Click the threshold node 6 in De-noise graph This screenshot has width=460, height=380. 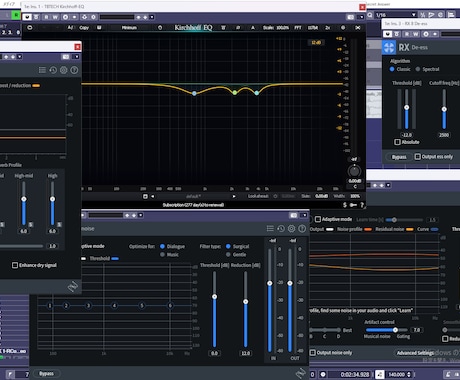pos(170,305)
